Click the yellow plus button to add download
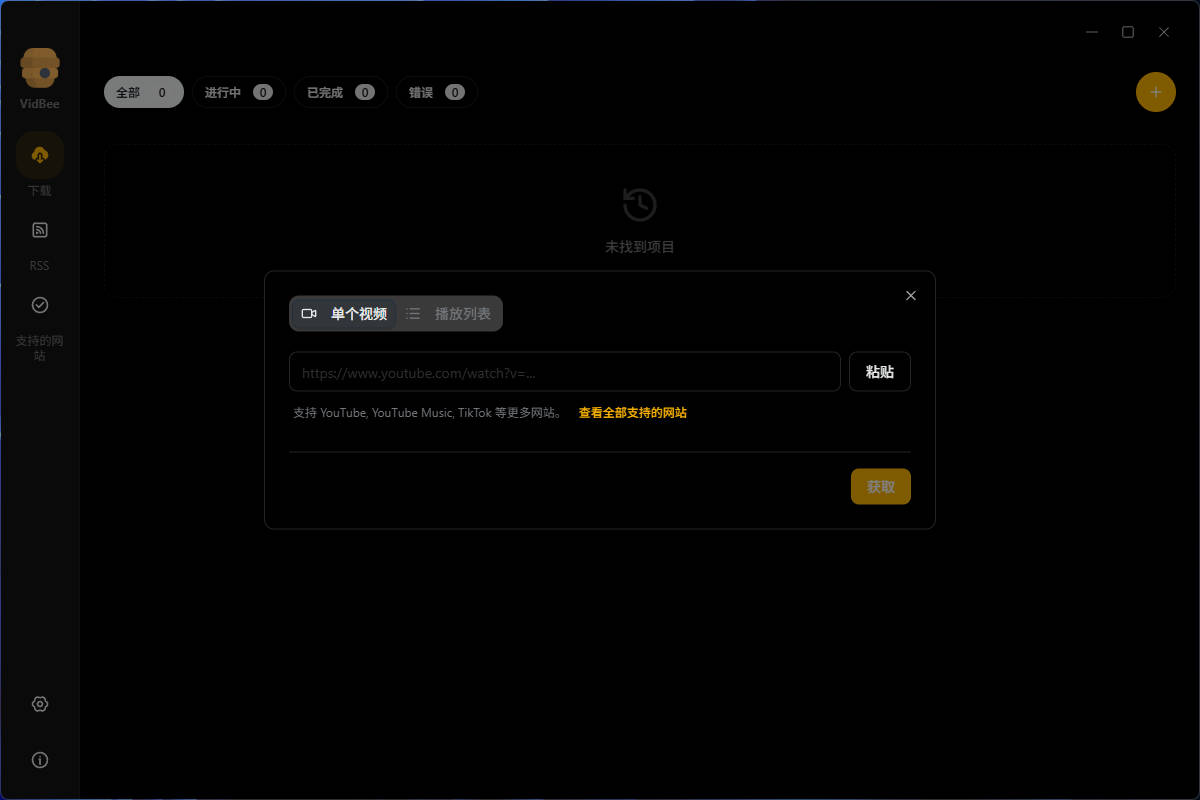Screen dimensions: 1200x800 coord(1155,91)
